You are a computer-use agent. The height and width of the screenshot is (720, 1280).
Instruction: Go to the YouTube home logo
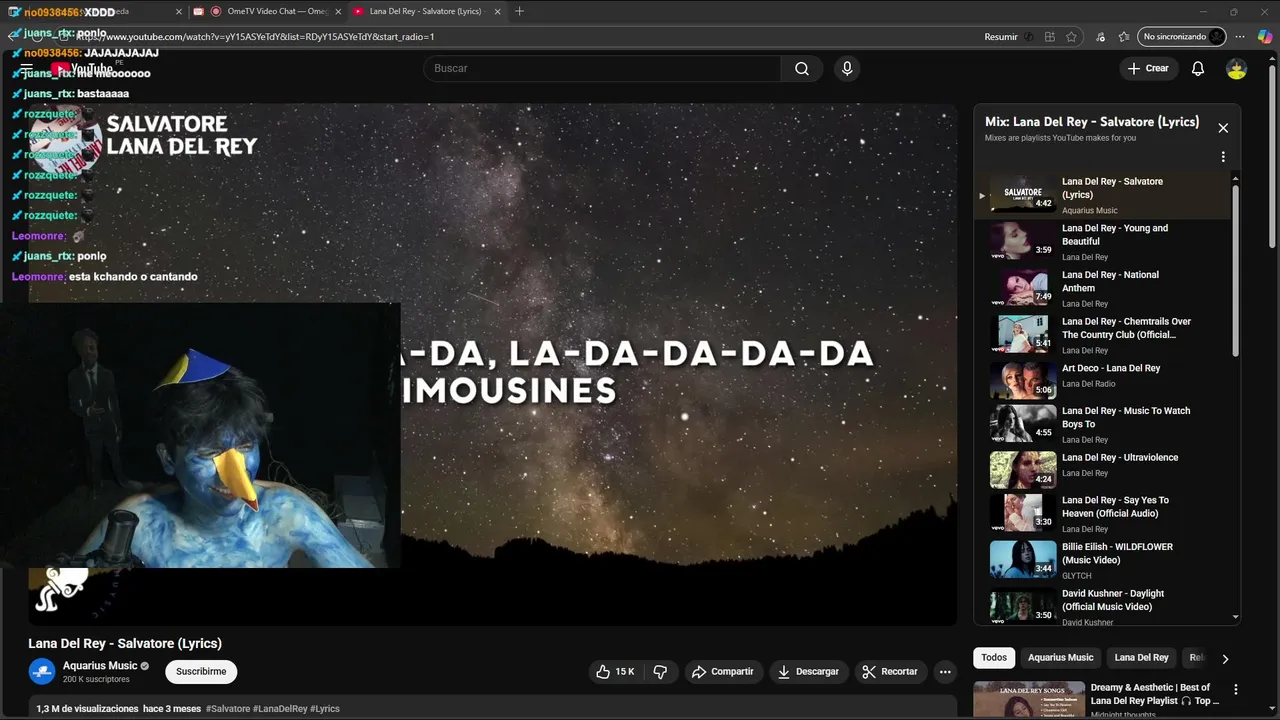[x=82, y=68]
